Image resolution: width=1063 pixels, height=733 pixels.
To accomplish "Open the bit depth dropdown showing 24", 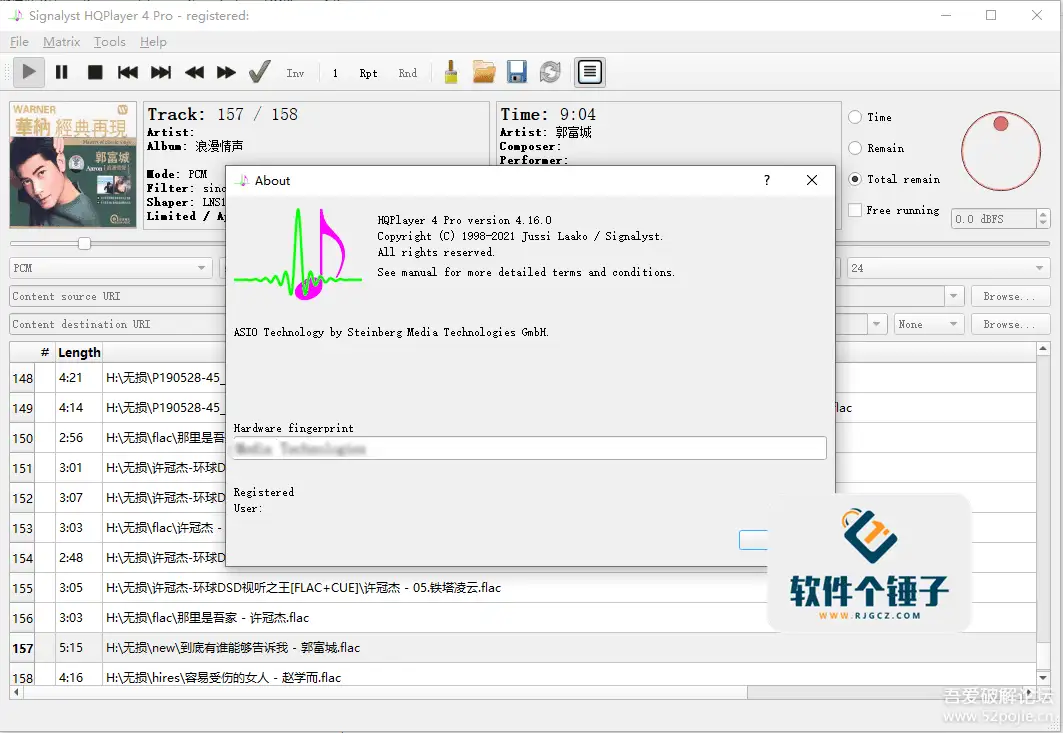I will pos(948,268).
